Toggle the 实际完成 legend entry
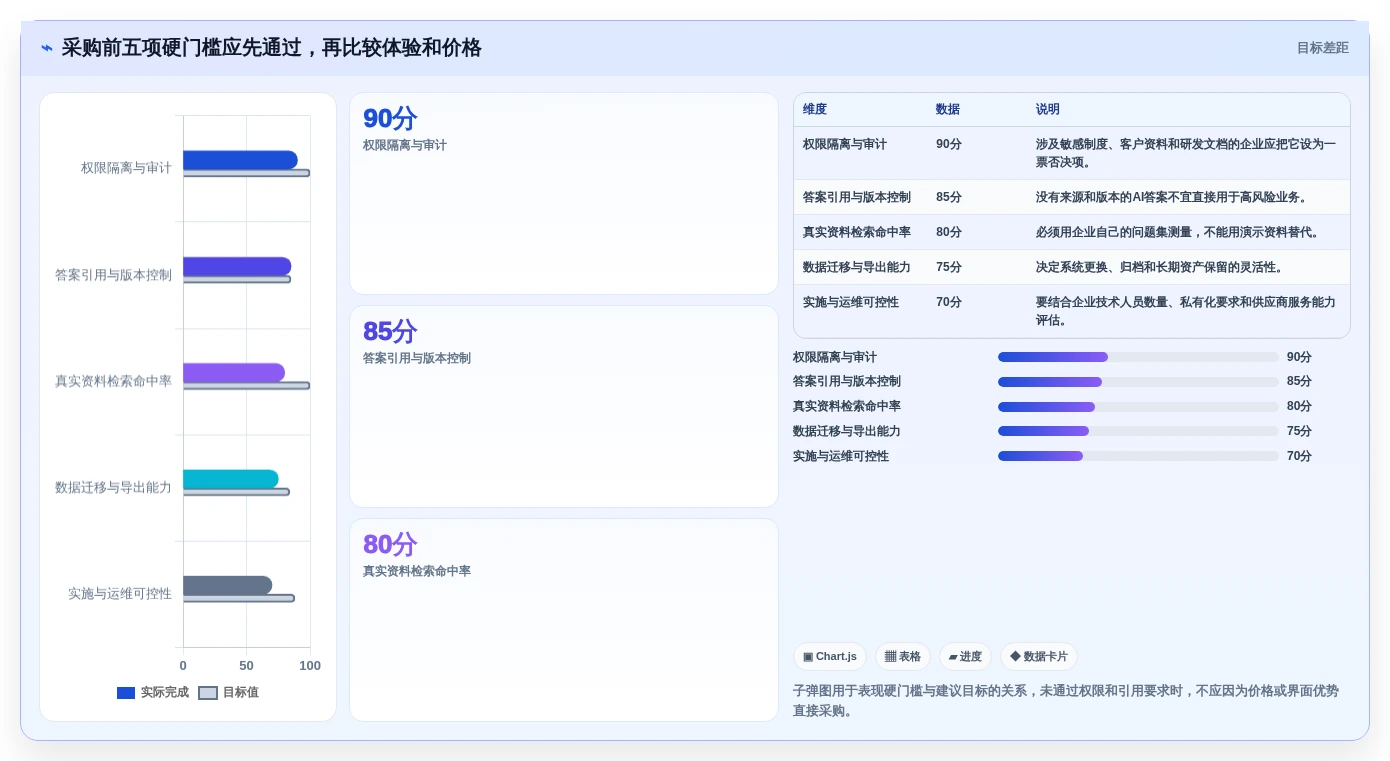 [152, 692]
